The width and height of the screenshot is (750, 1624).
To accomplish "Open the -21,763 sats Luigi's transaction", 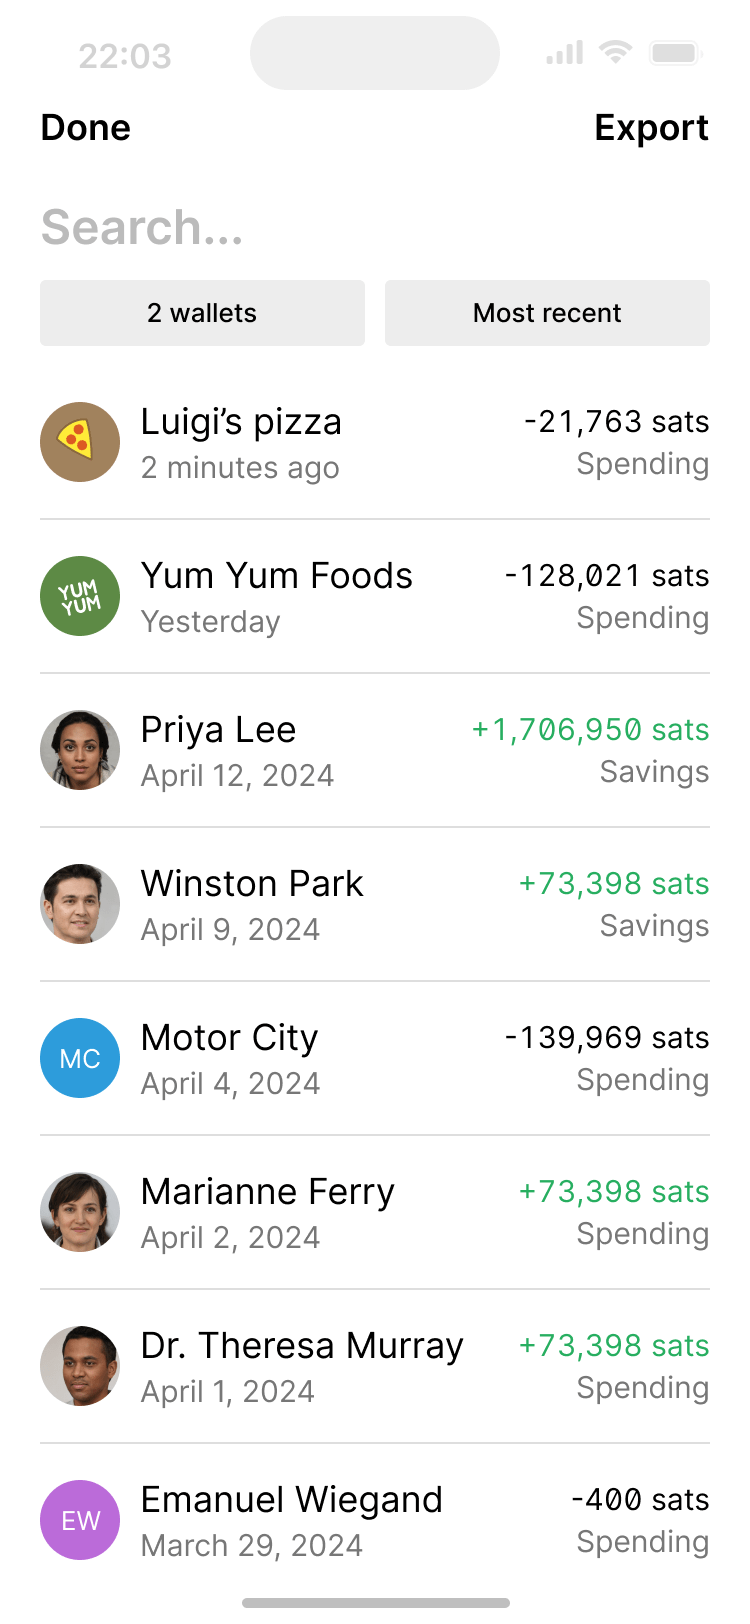I will coord(616,422).
